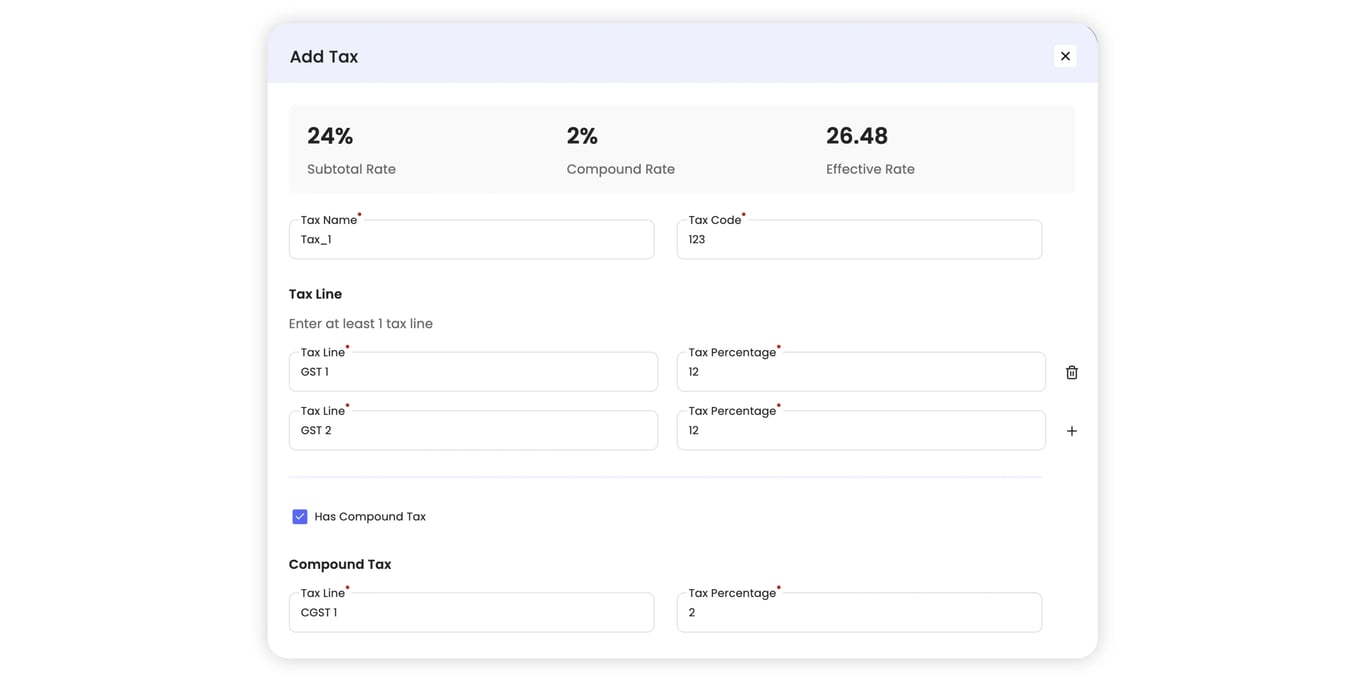Image resolution: width=1366 pixels, height=682 pixels.
Task: Click into the Tax Name field
Action: coord(471,239)
